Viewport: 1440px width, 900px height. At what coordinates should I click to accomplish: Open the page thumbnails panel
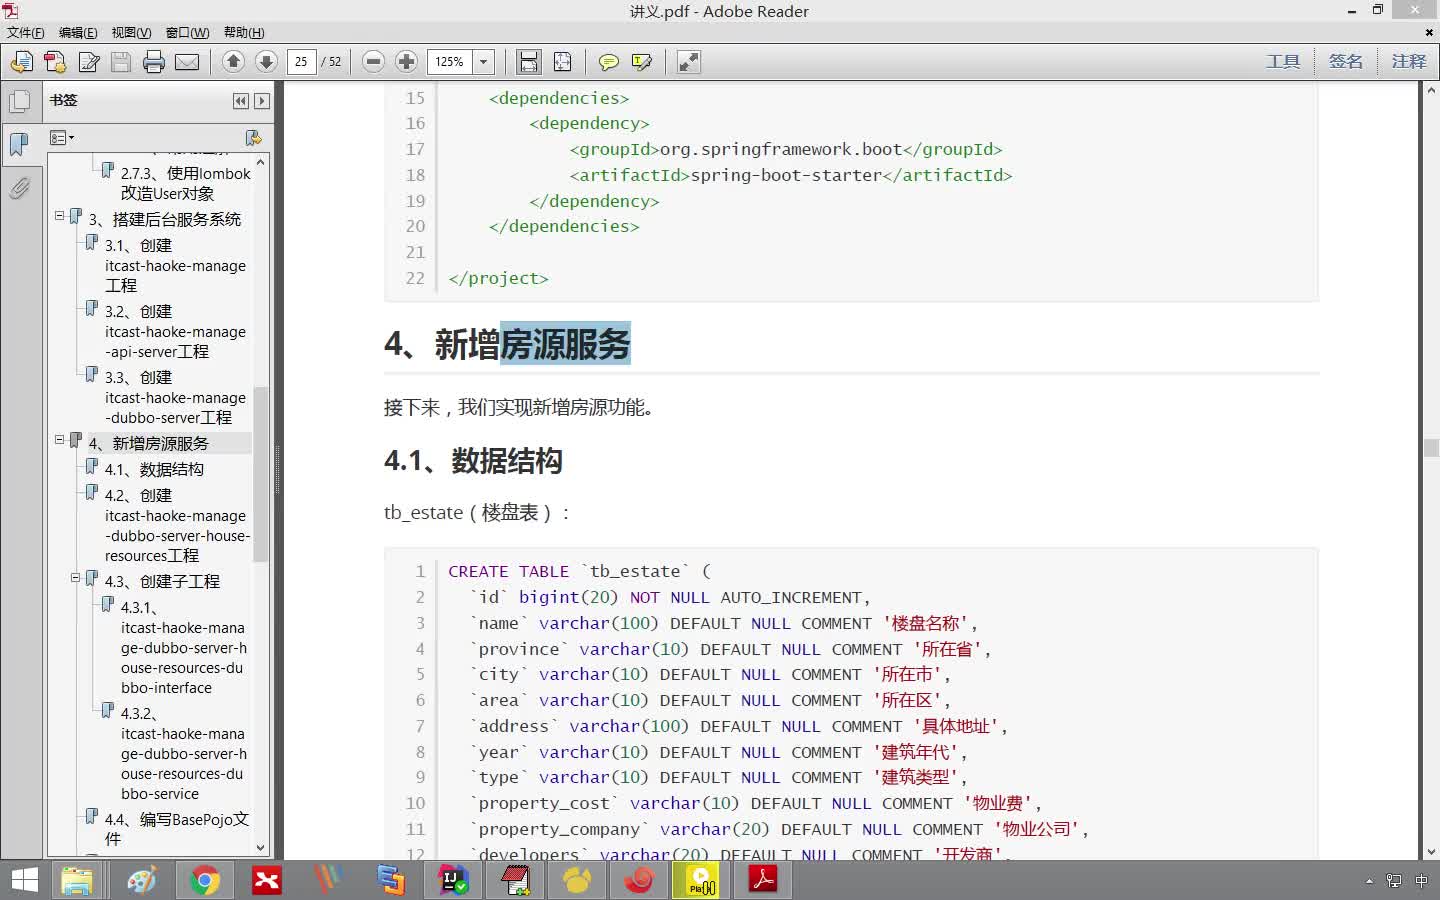click(19, 101)
